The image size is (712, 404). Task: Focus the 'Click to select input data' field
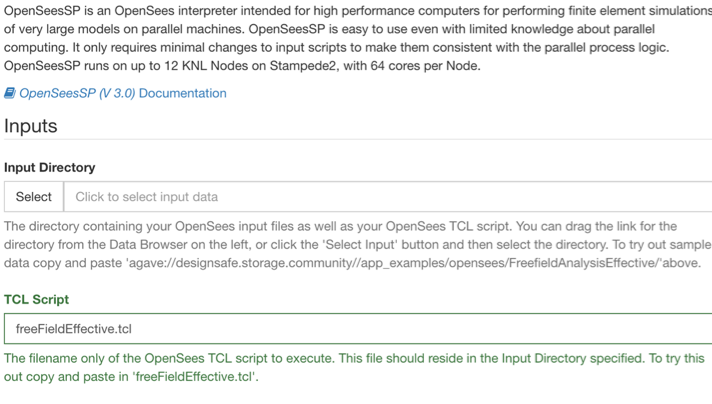pyautogui.click(x=388, y=197)
